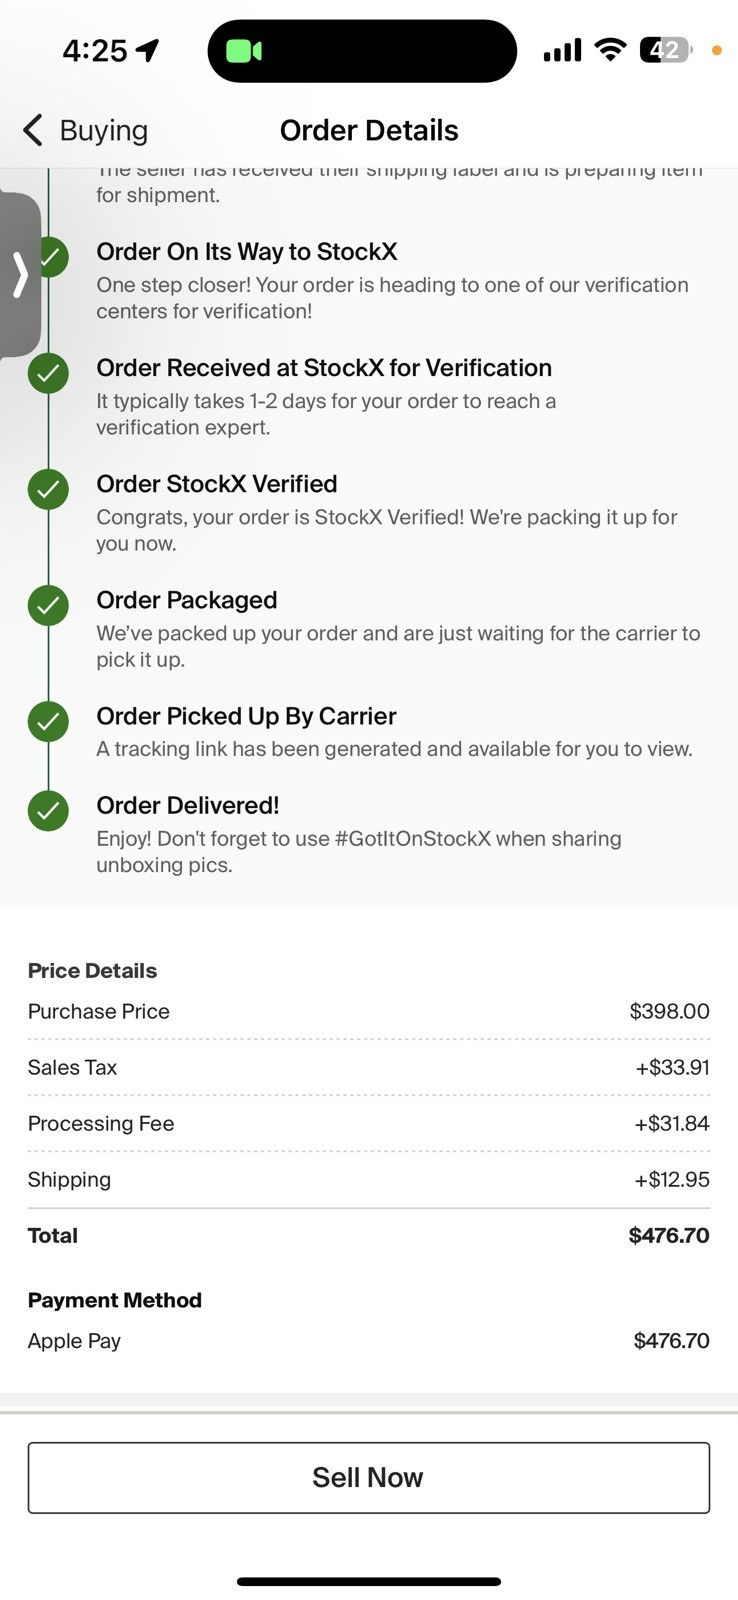This screenshot has height=1600, width=738.
Task: Tap the location arrow beside the time
Action: 148,50
